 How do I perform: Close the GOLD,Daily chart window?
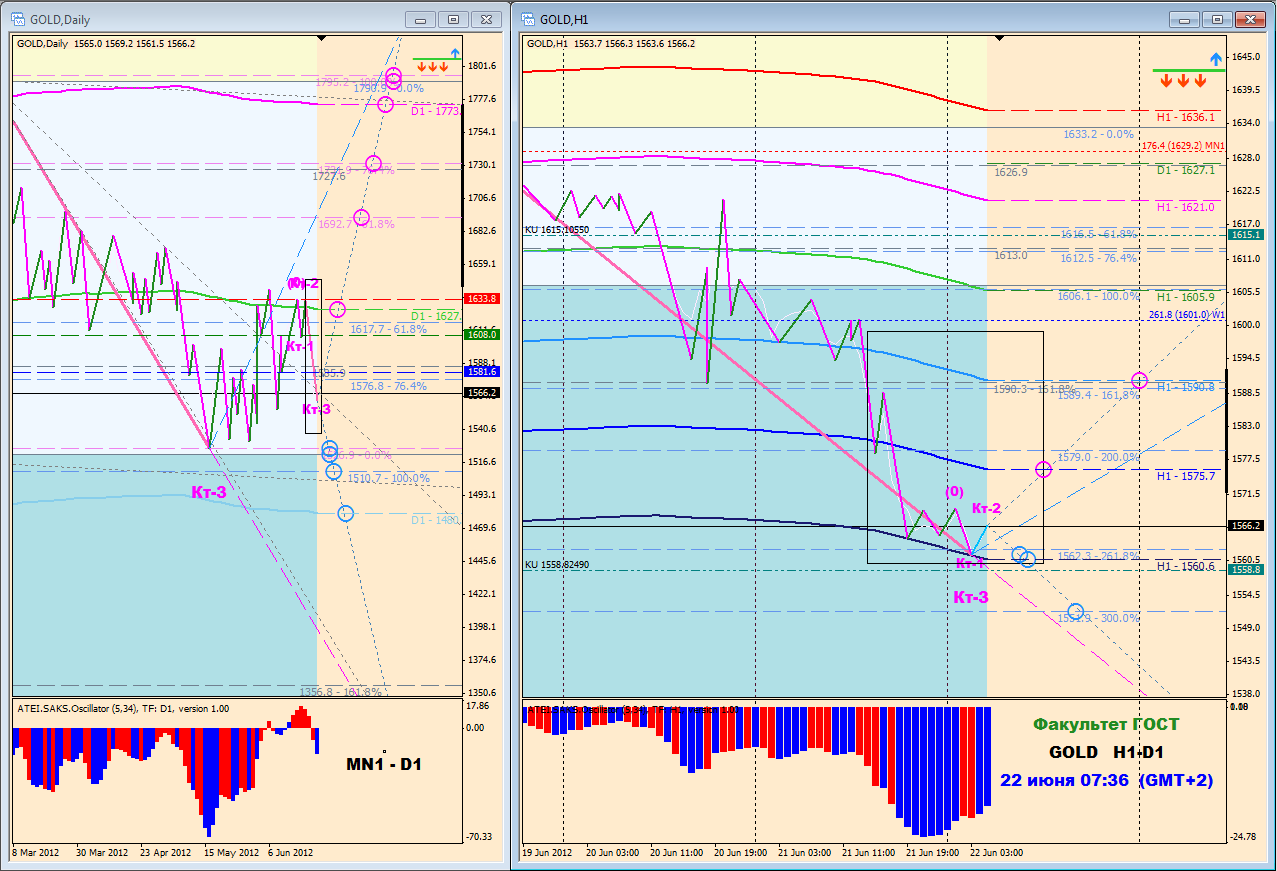(486, 19)
